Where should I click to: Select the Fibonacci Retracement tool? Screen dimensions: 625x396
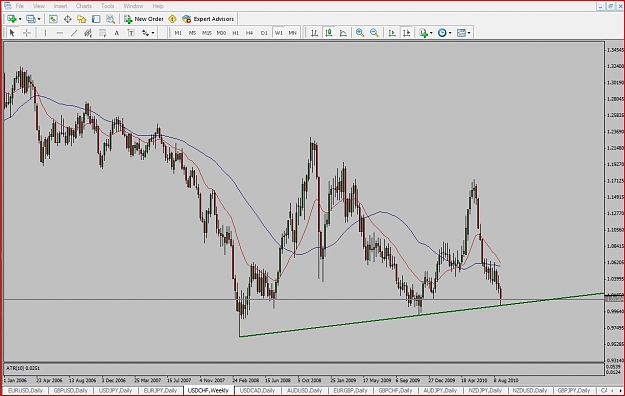click(102, 33)
